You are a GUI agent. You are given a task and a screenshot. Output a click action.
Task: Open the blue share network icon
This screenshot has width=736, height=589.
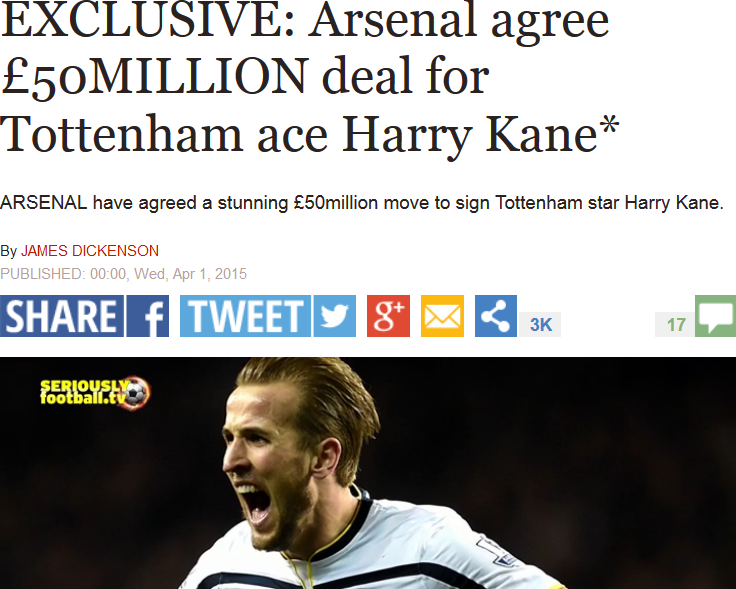tap(496, 316)
